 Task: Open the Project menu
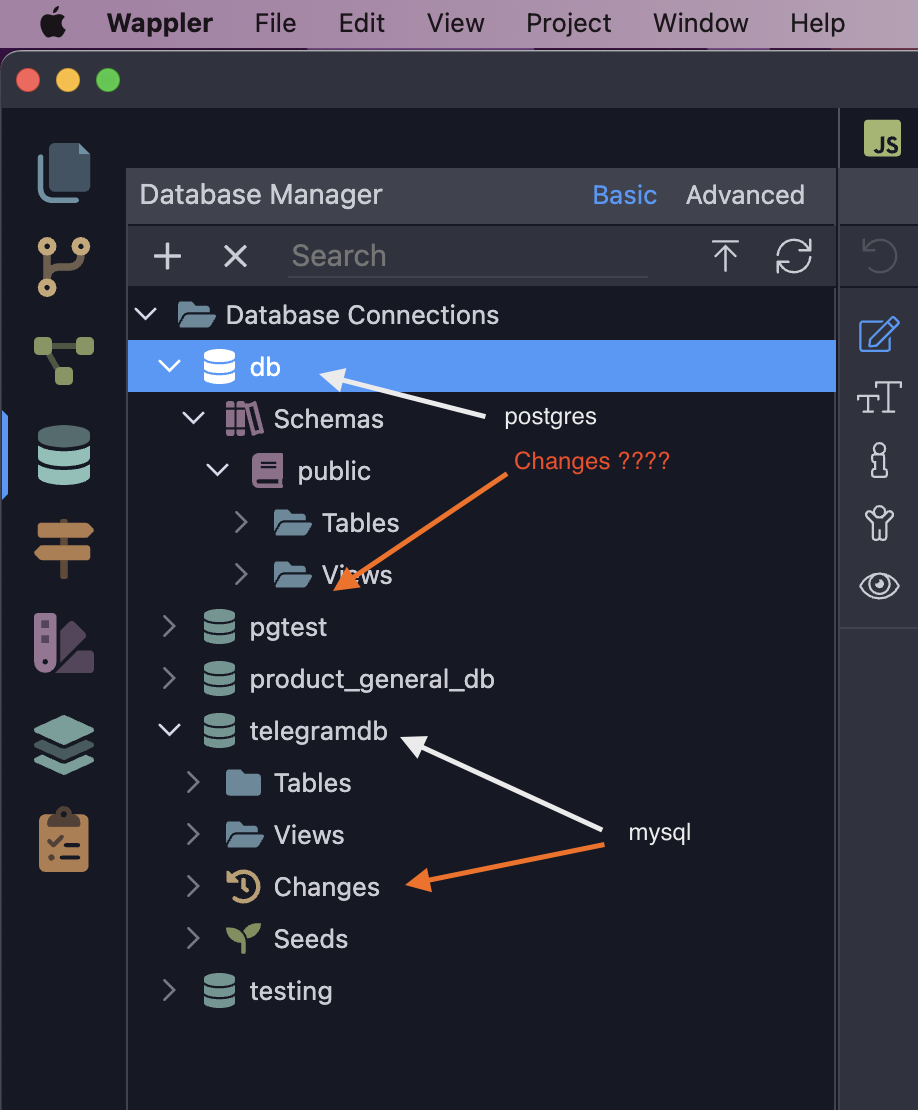click(568, 23)
